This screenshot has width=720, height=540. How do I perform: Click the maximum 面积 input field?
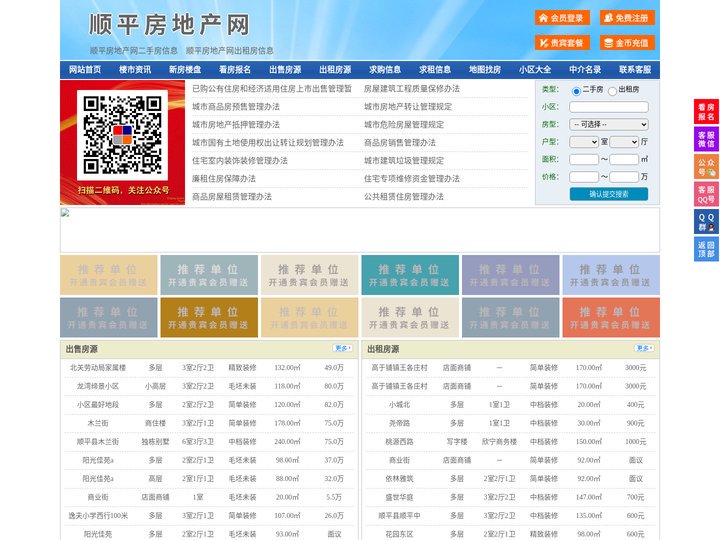click(624, 159)
